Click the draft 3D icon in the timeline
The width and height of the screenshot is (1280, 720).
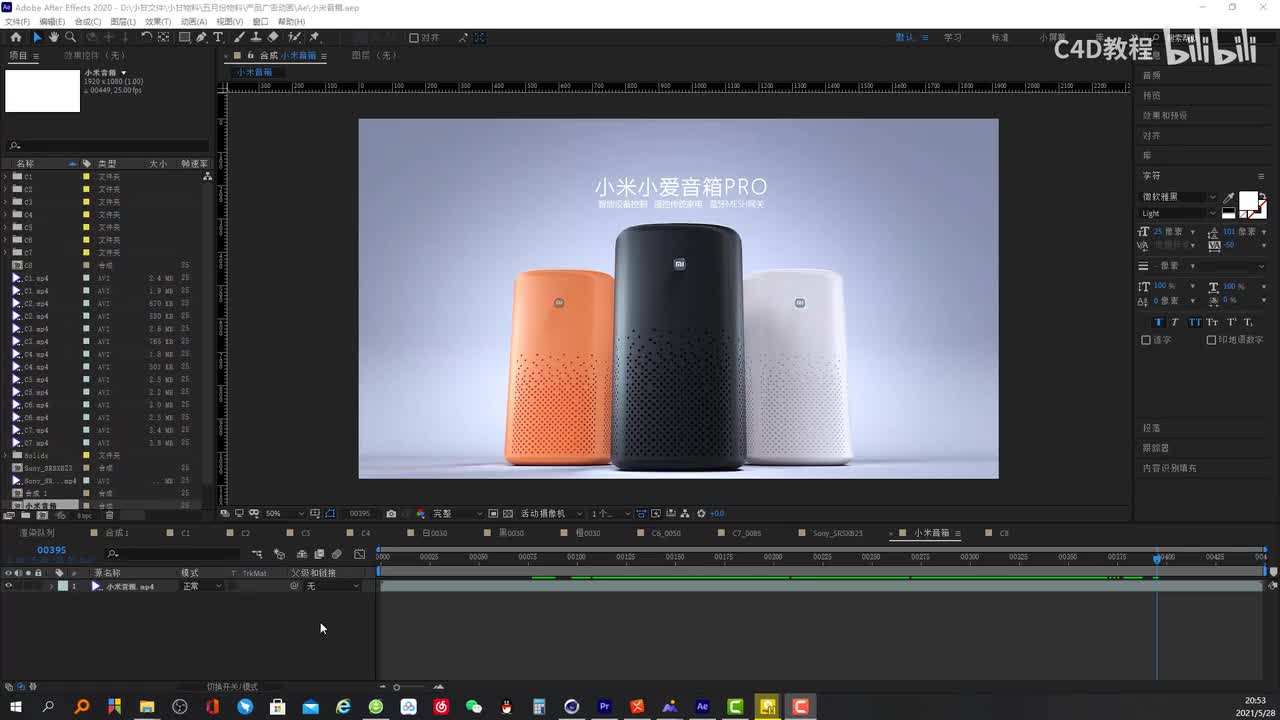click(x=279, y=554)
